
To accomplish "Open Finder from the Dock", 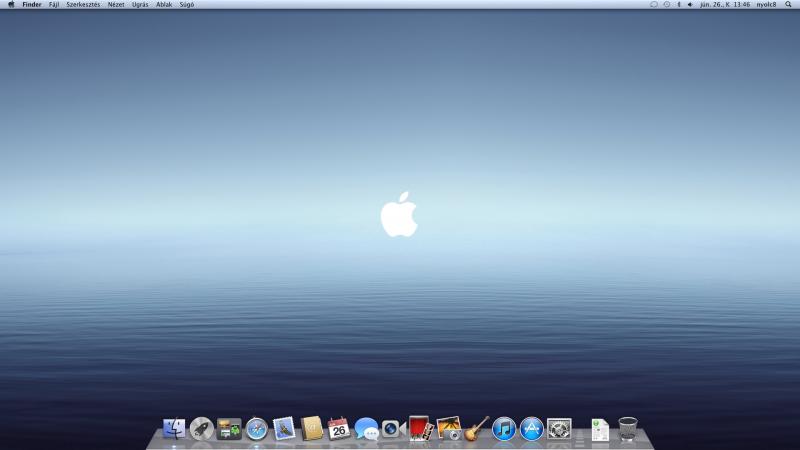I will 174,429.
